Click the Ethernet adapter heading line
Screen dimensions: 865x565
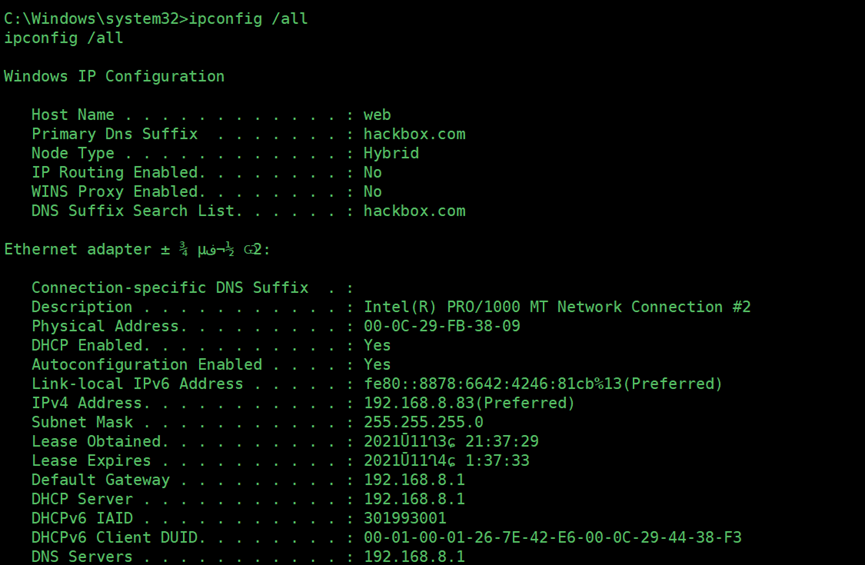click(137, 249)
